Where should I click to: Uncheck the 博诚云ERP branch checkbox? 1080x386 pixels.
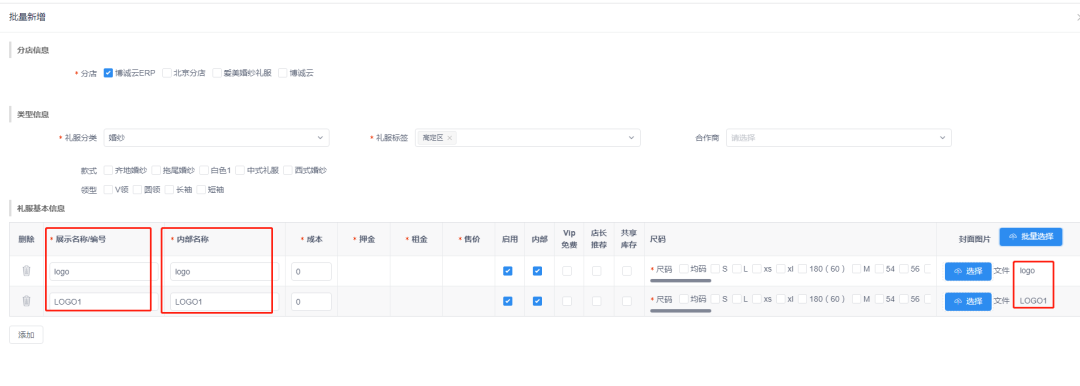pos(108,72)
